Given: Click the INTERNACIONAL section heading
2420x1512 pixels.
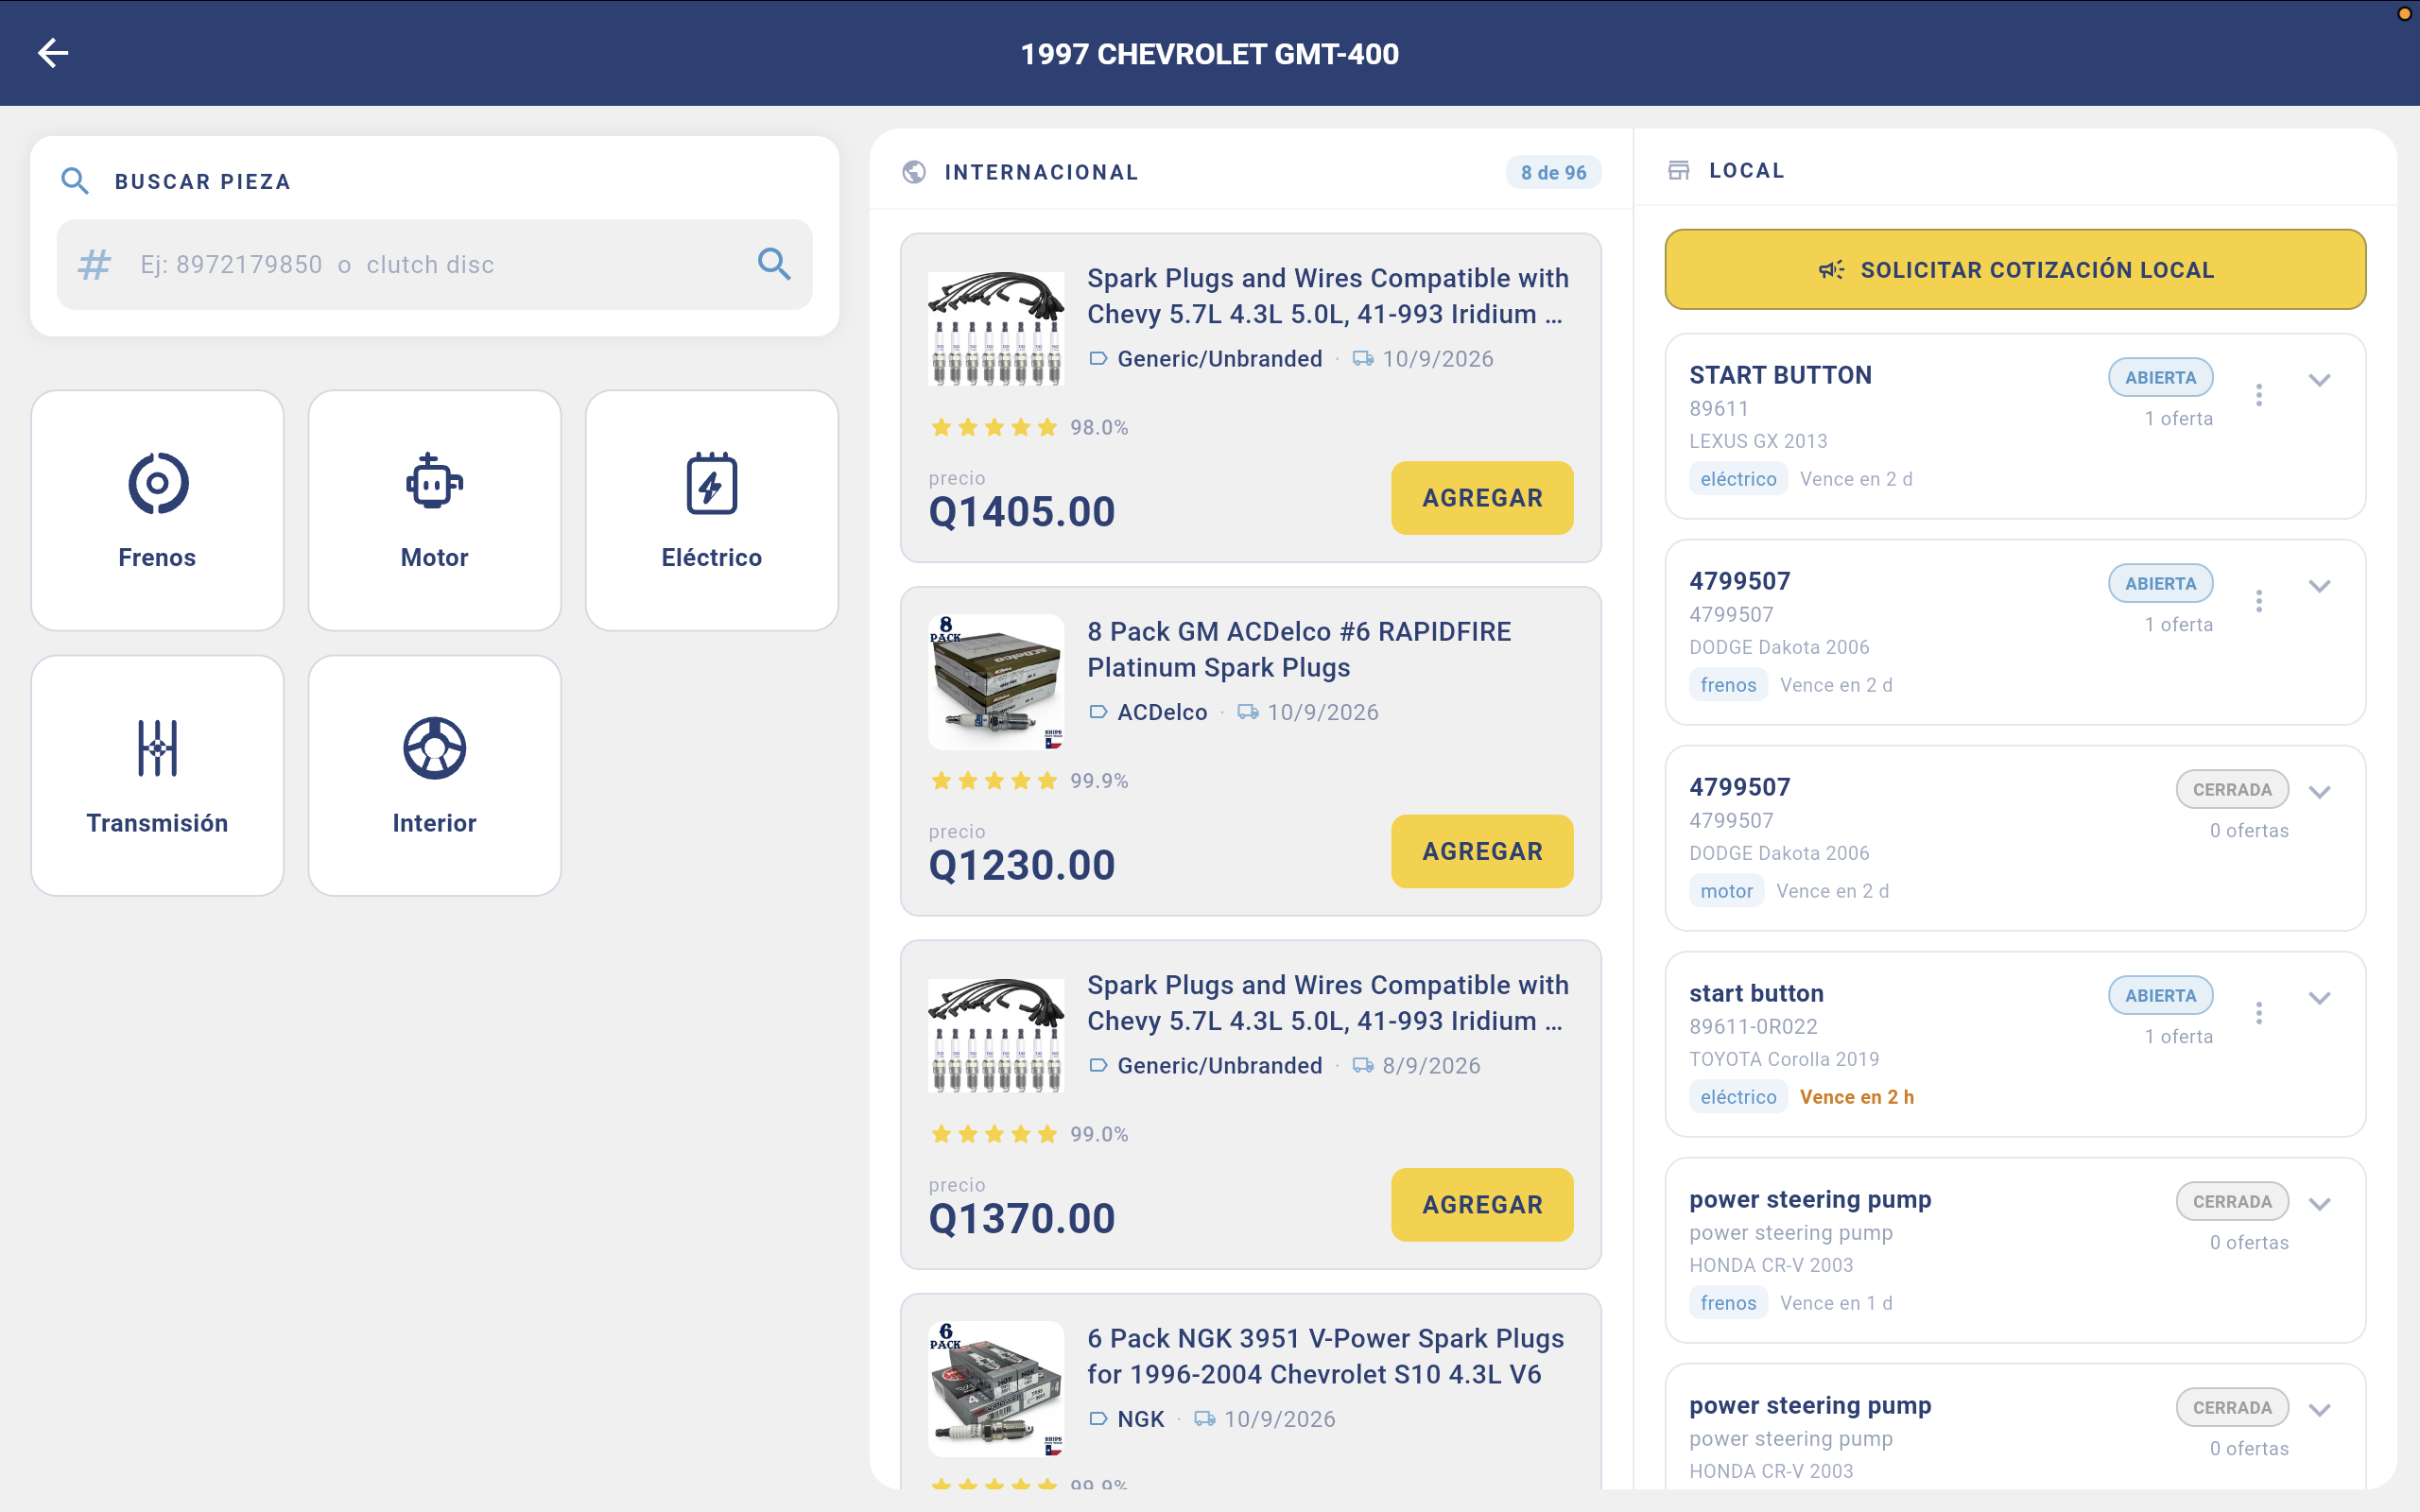Looking at the screenshot, I should [1041, 172].
